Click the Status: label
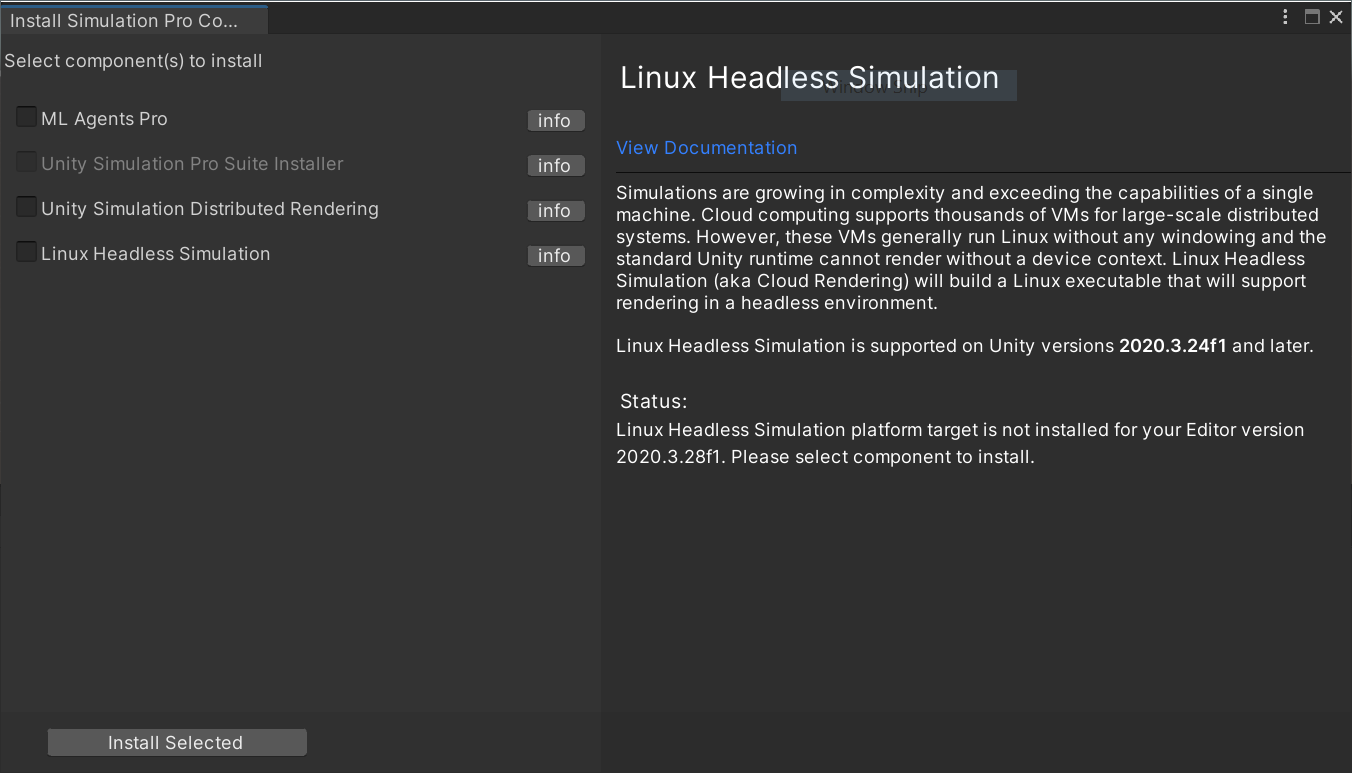This screenshot has height=773, width=1352. [x=653, y=402]
